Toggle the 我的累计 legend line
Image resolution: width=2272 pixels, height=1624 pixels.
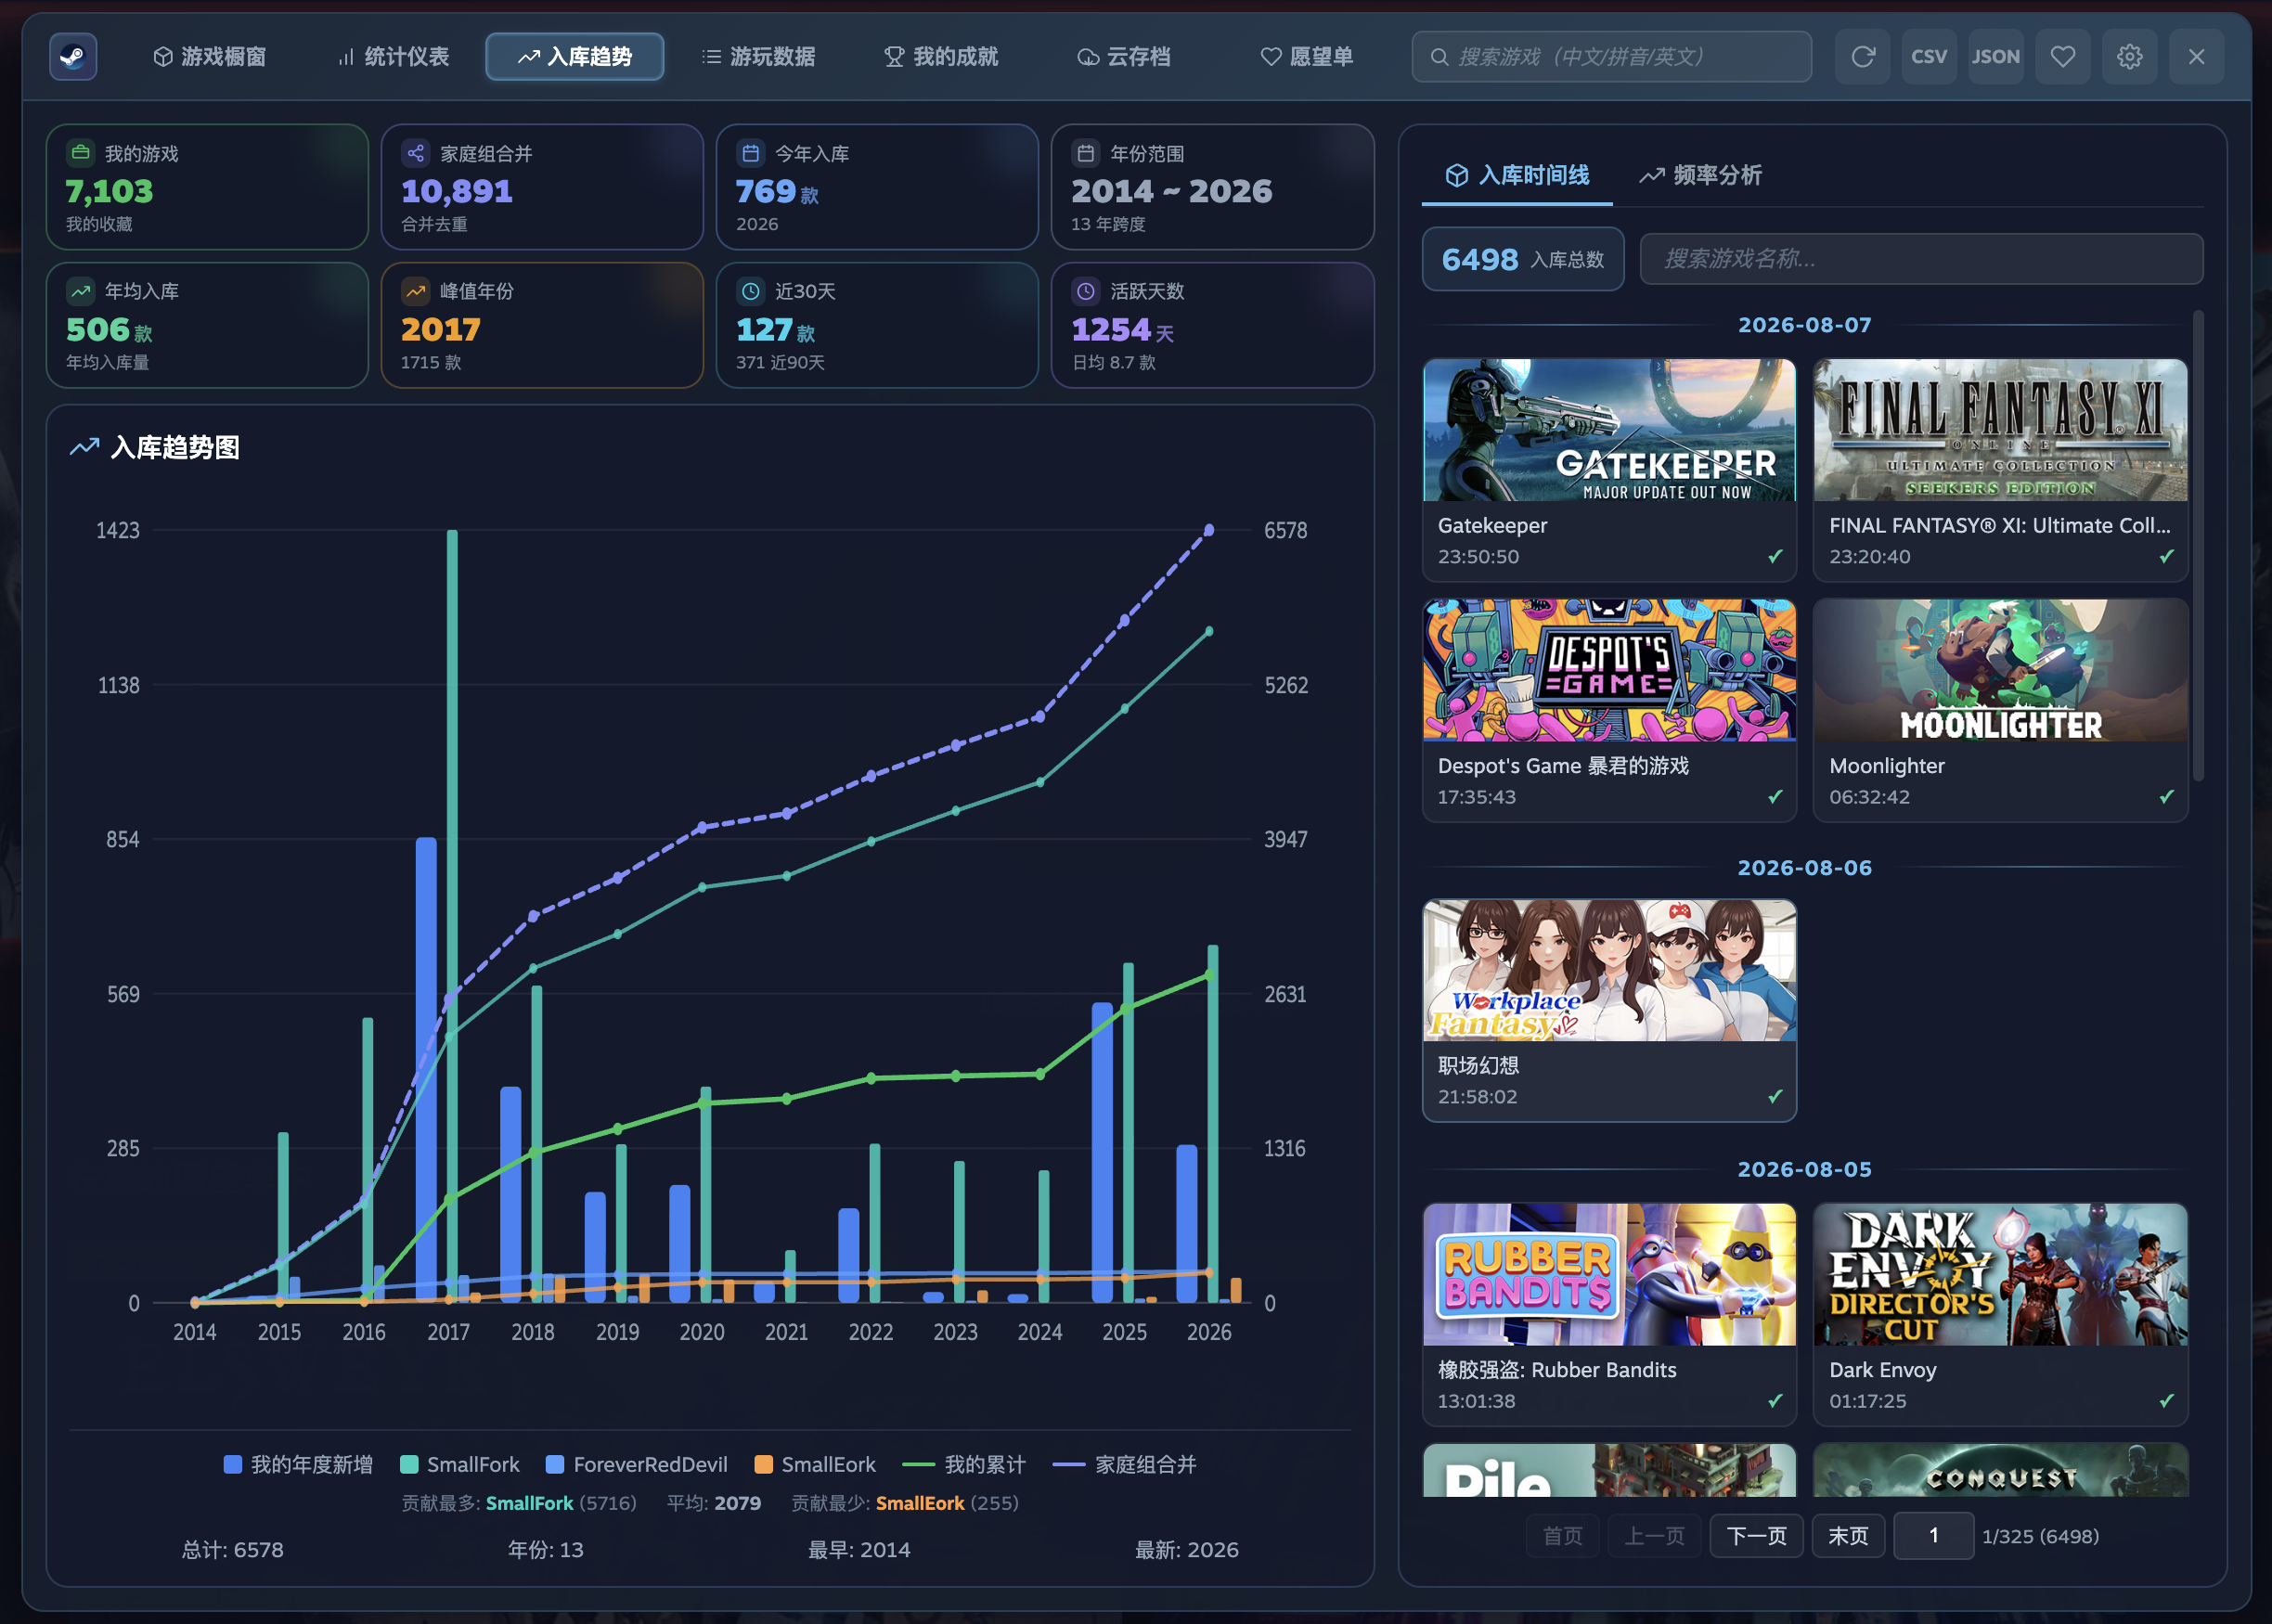coord(964,1465)
